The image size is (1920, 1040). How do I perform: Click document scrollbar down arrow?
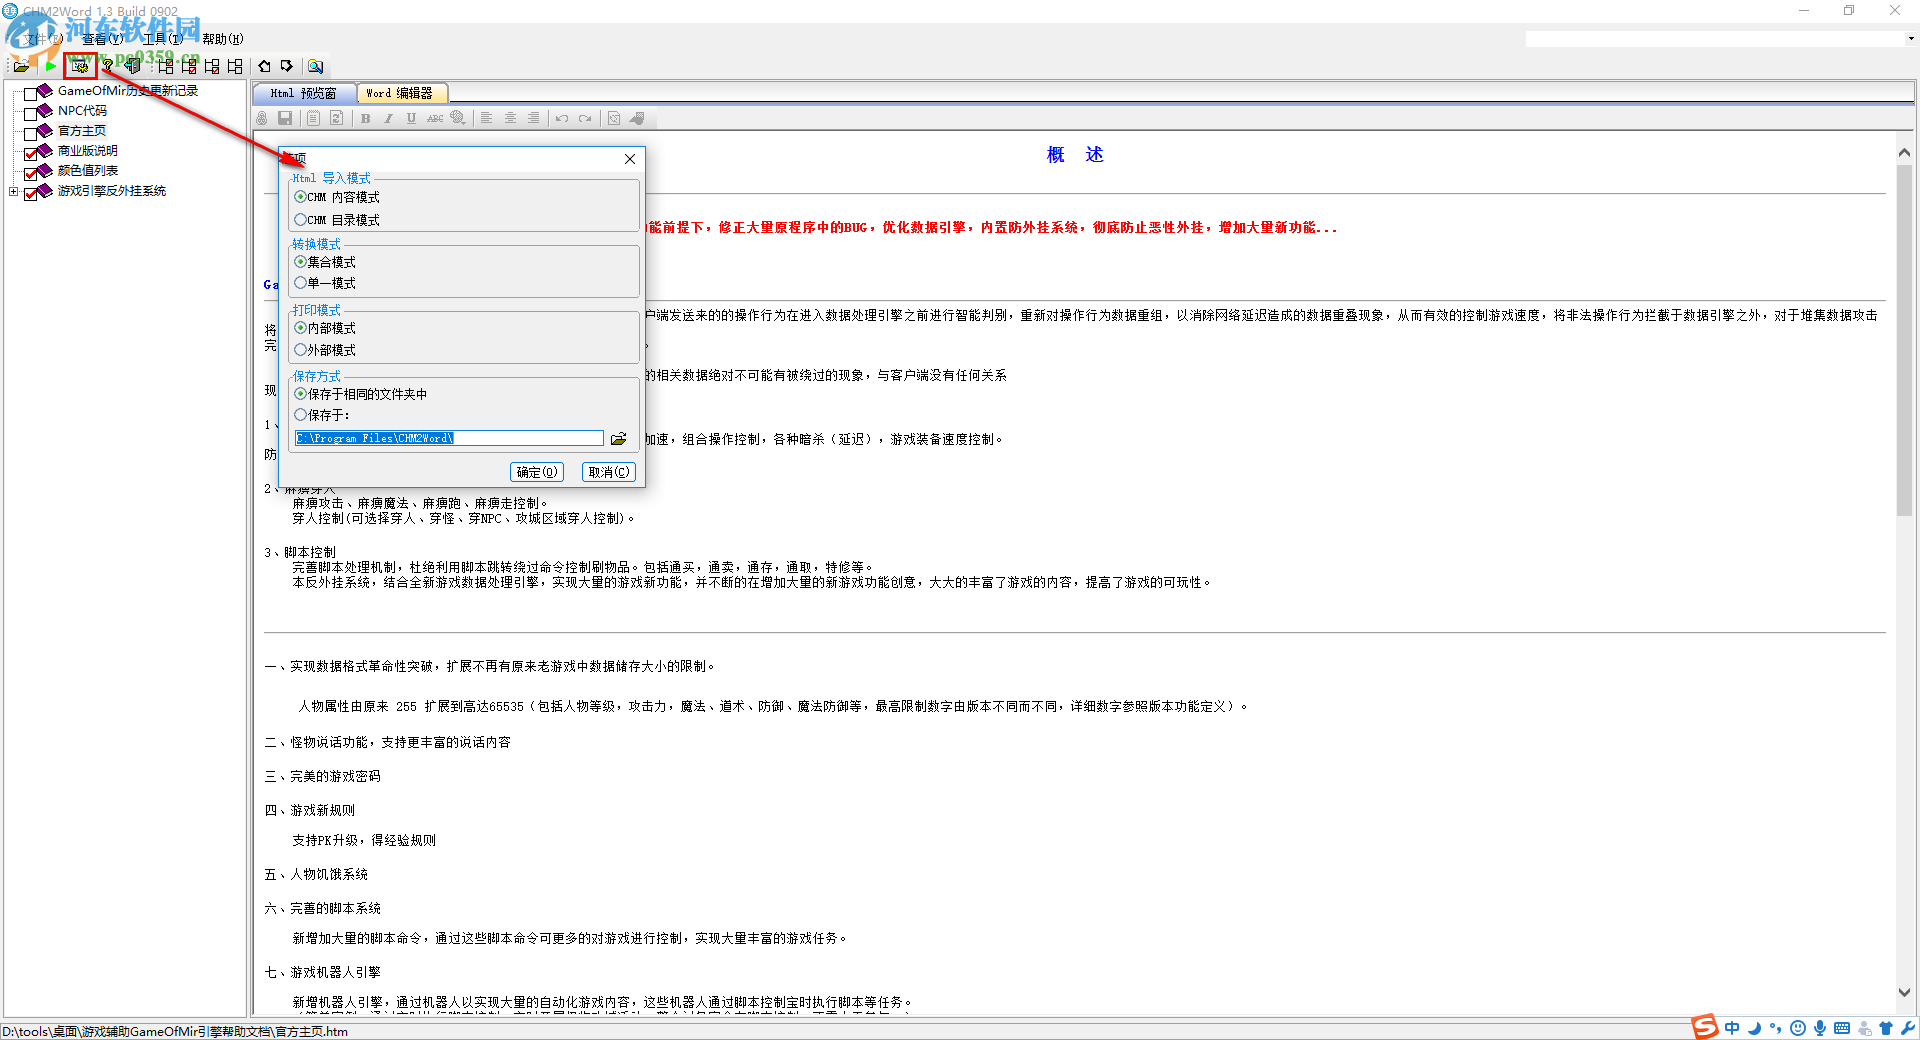coord(1904,992)
